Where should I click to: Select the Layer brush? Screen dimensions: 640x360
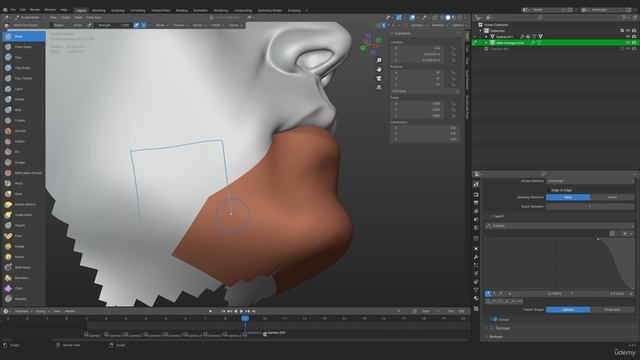24,89
